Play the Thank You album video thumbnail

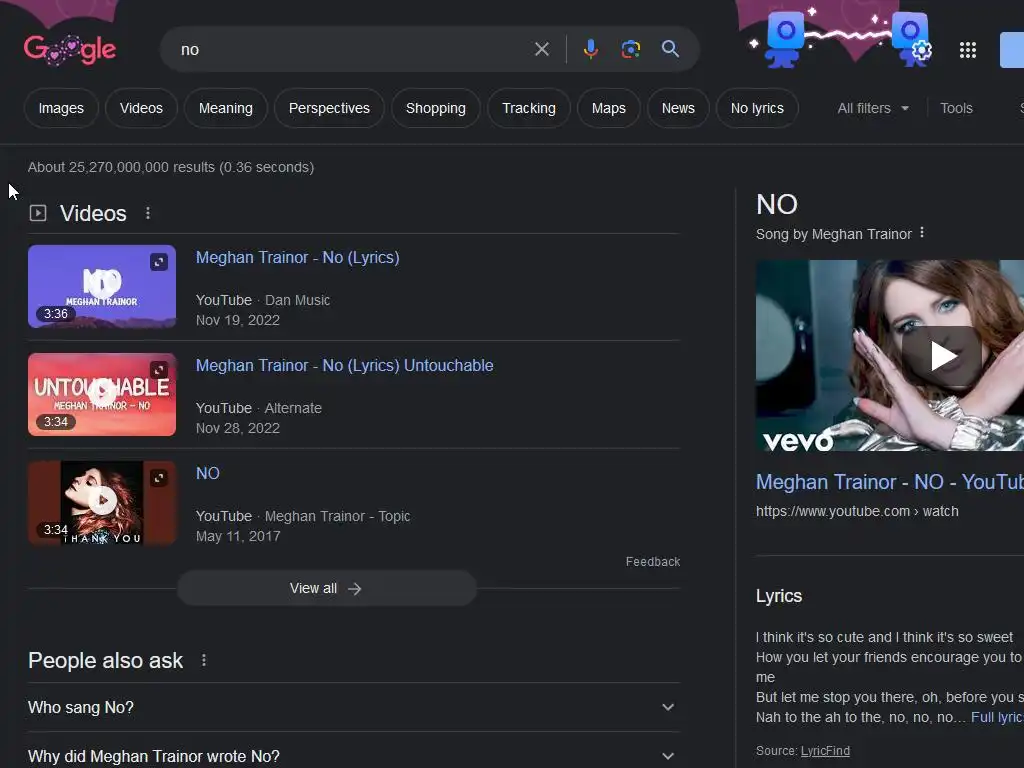102,503
